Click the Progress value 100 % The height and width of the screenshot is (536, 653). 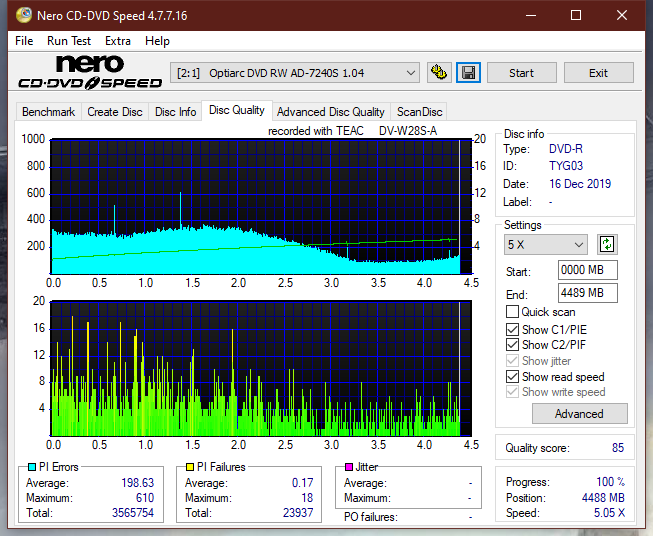(611, 482)
